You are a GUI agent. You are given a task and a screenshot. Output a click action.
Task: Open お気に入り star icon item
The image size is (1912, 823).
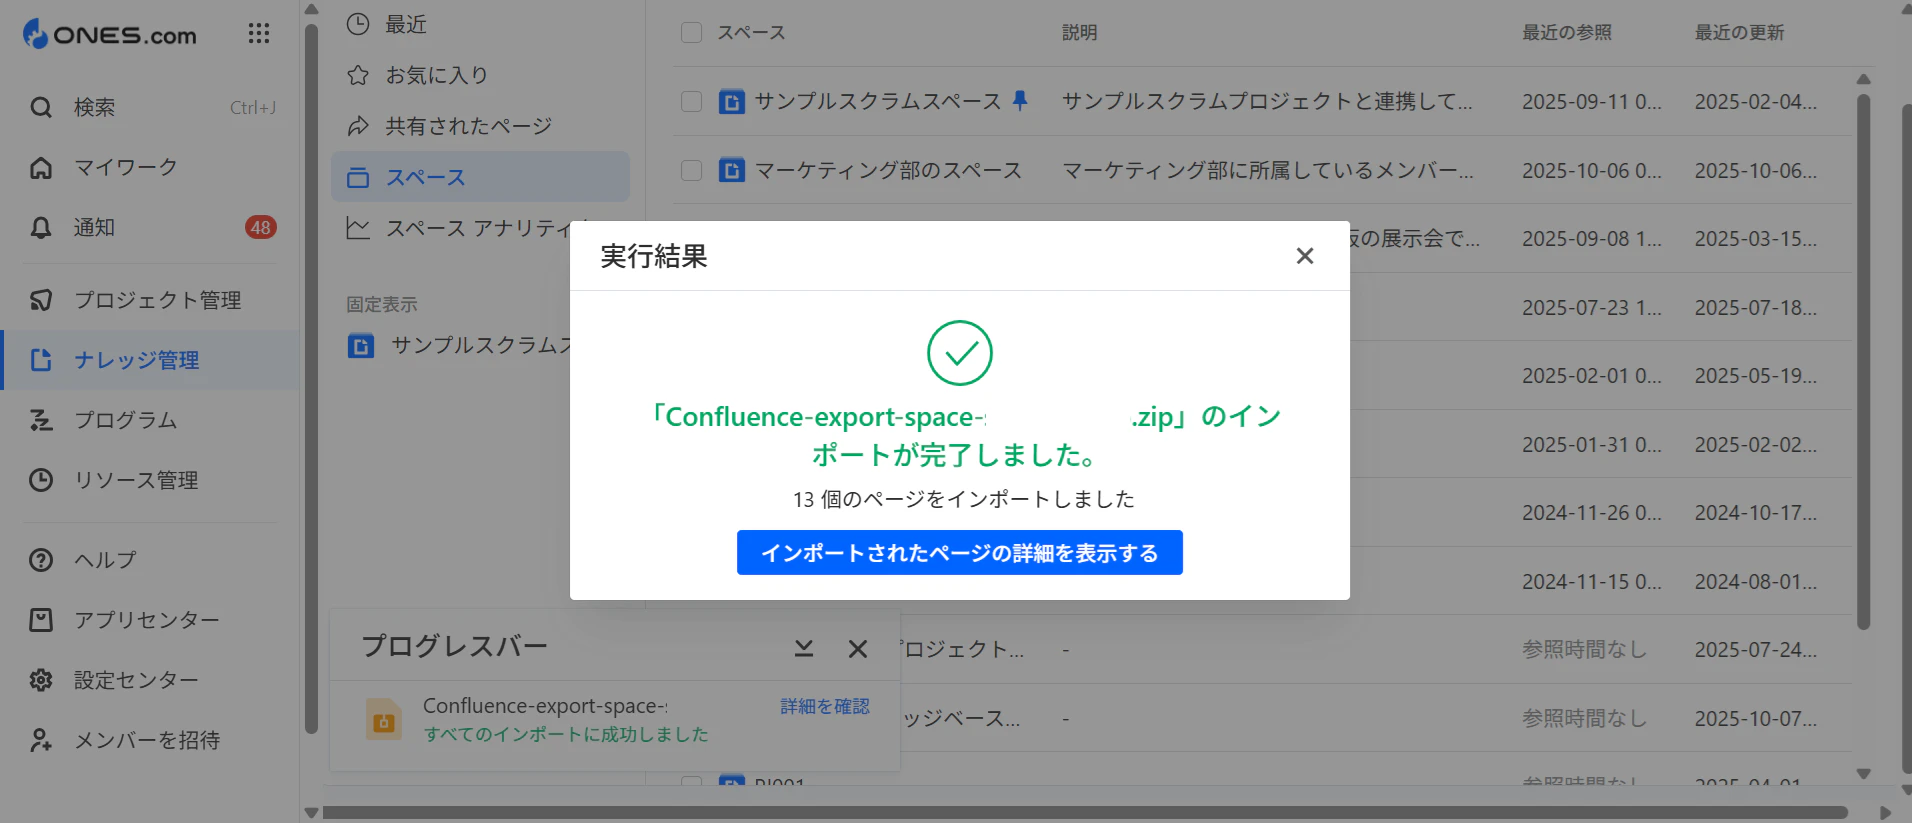(358, 75)
